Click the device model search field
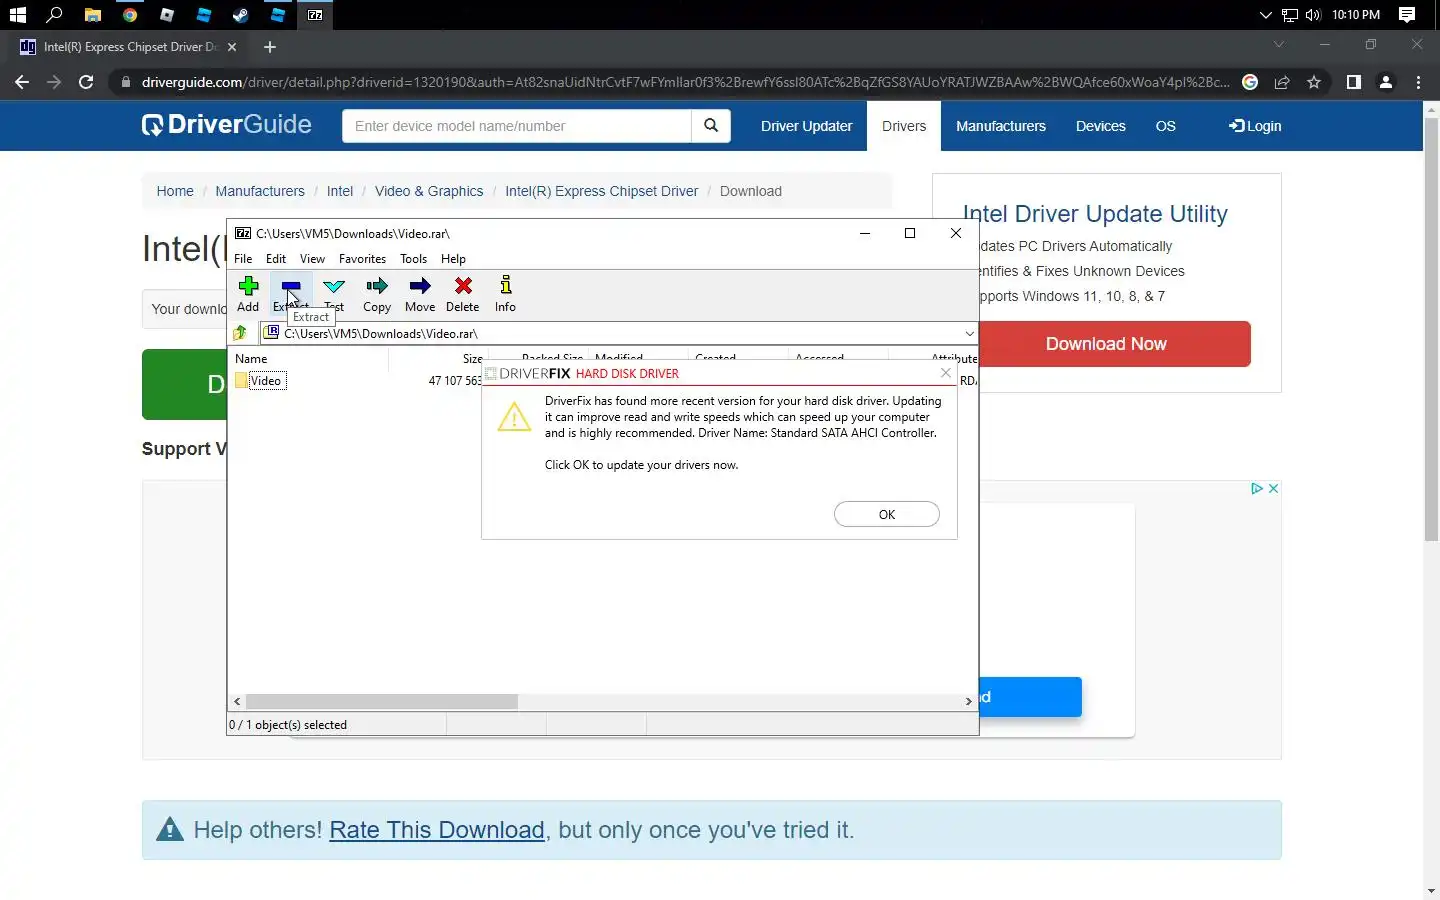 517,126
